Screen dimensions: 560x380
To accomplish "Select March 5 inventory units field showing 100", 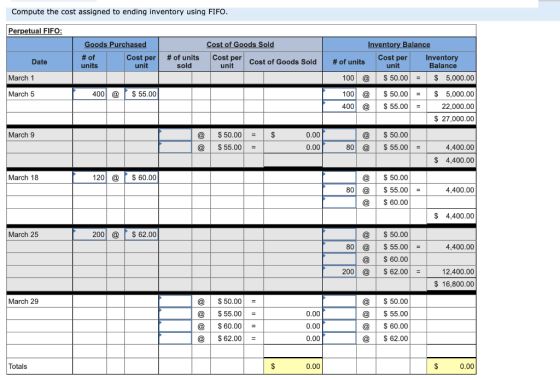I will 339,94.
